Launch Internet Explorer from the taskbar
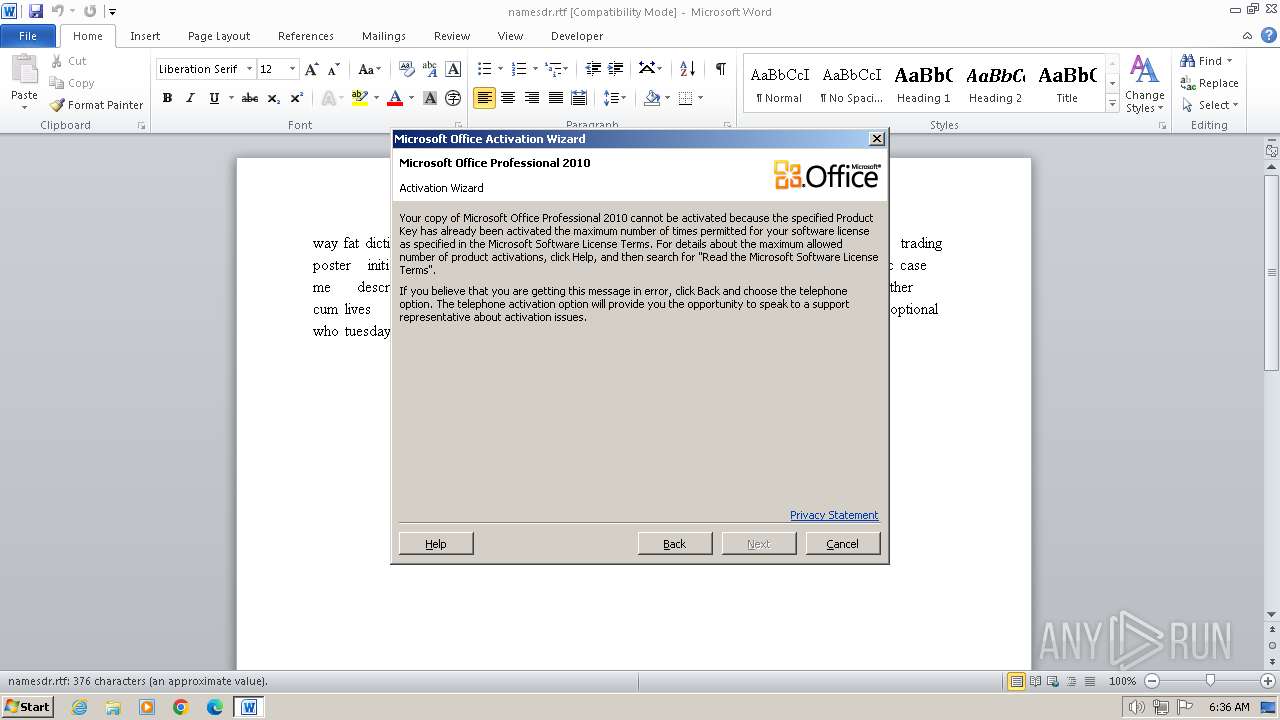This screenshot has width=1280, height=720. pos(79,707)
